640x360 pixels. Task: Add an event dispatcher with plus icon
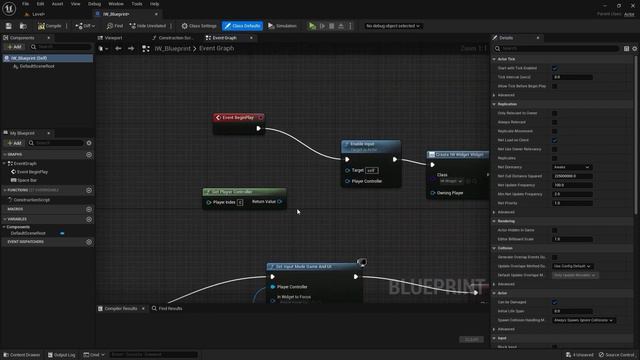89,242
